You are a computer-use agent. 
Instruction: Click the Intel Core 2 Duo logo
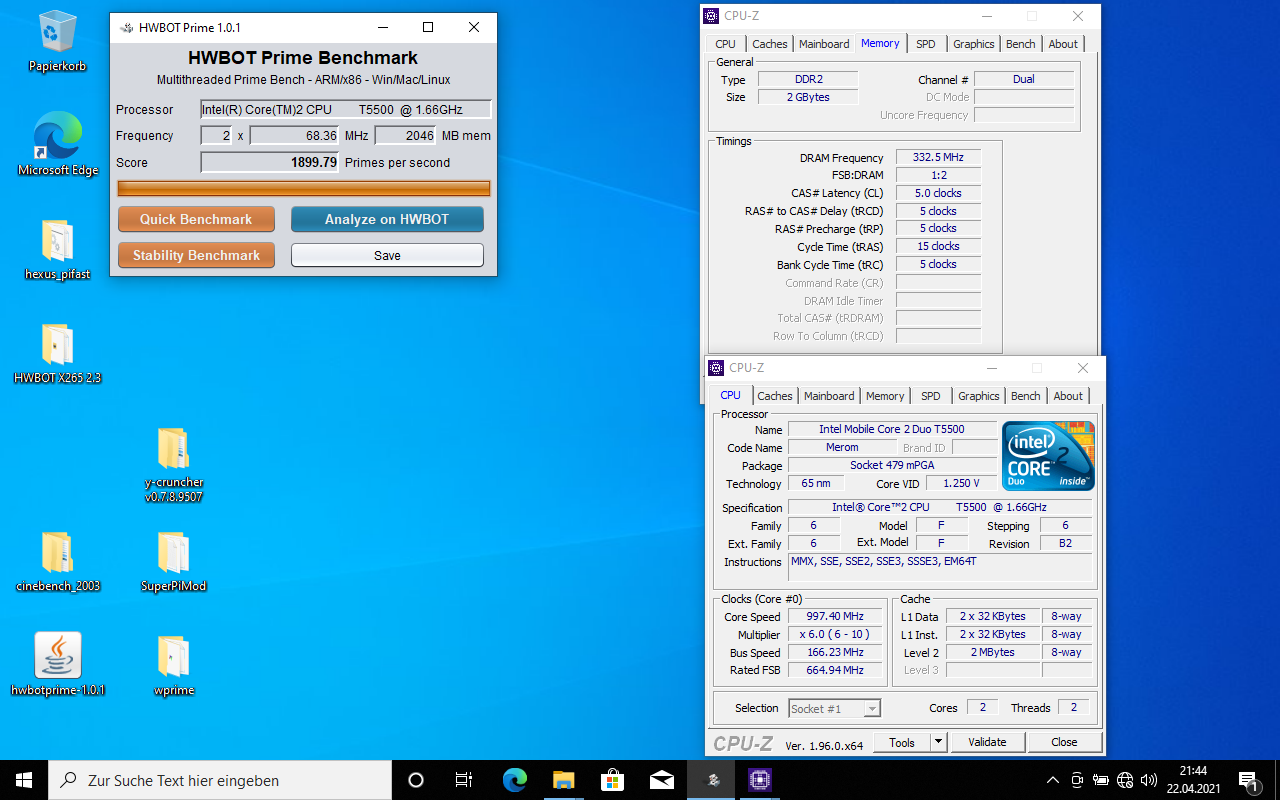tap(1048, 455)
